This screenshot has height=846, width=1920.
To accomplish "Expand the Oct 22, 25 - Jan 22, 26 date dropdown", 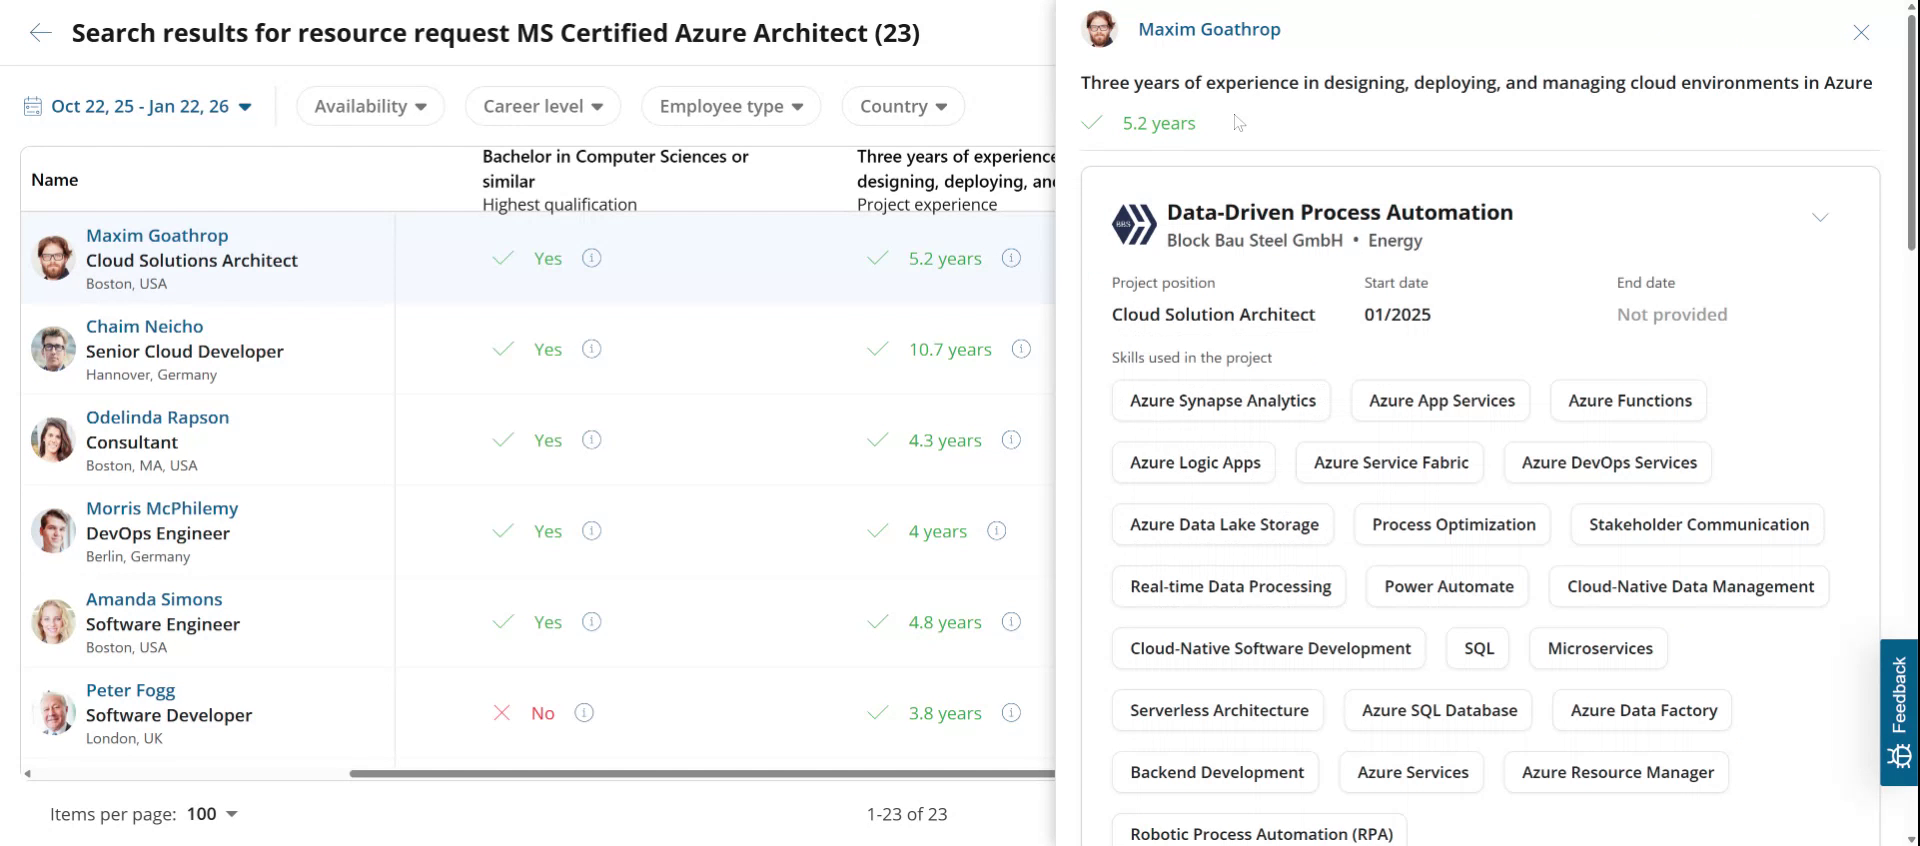I will [x=151, y=106].
